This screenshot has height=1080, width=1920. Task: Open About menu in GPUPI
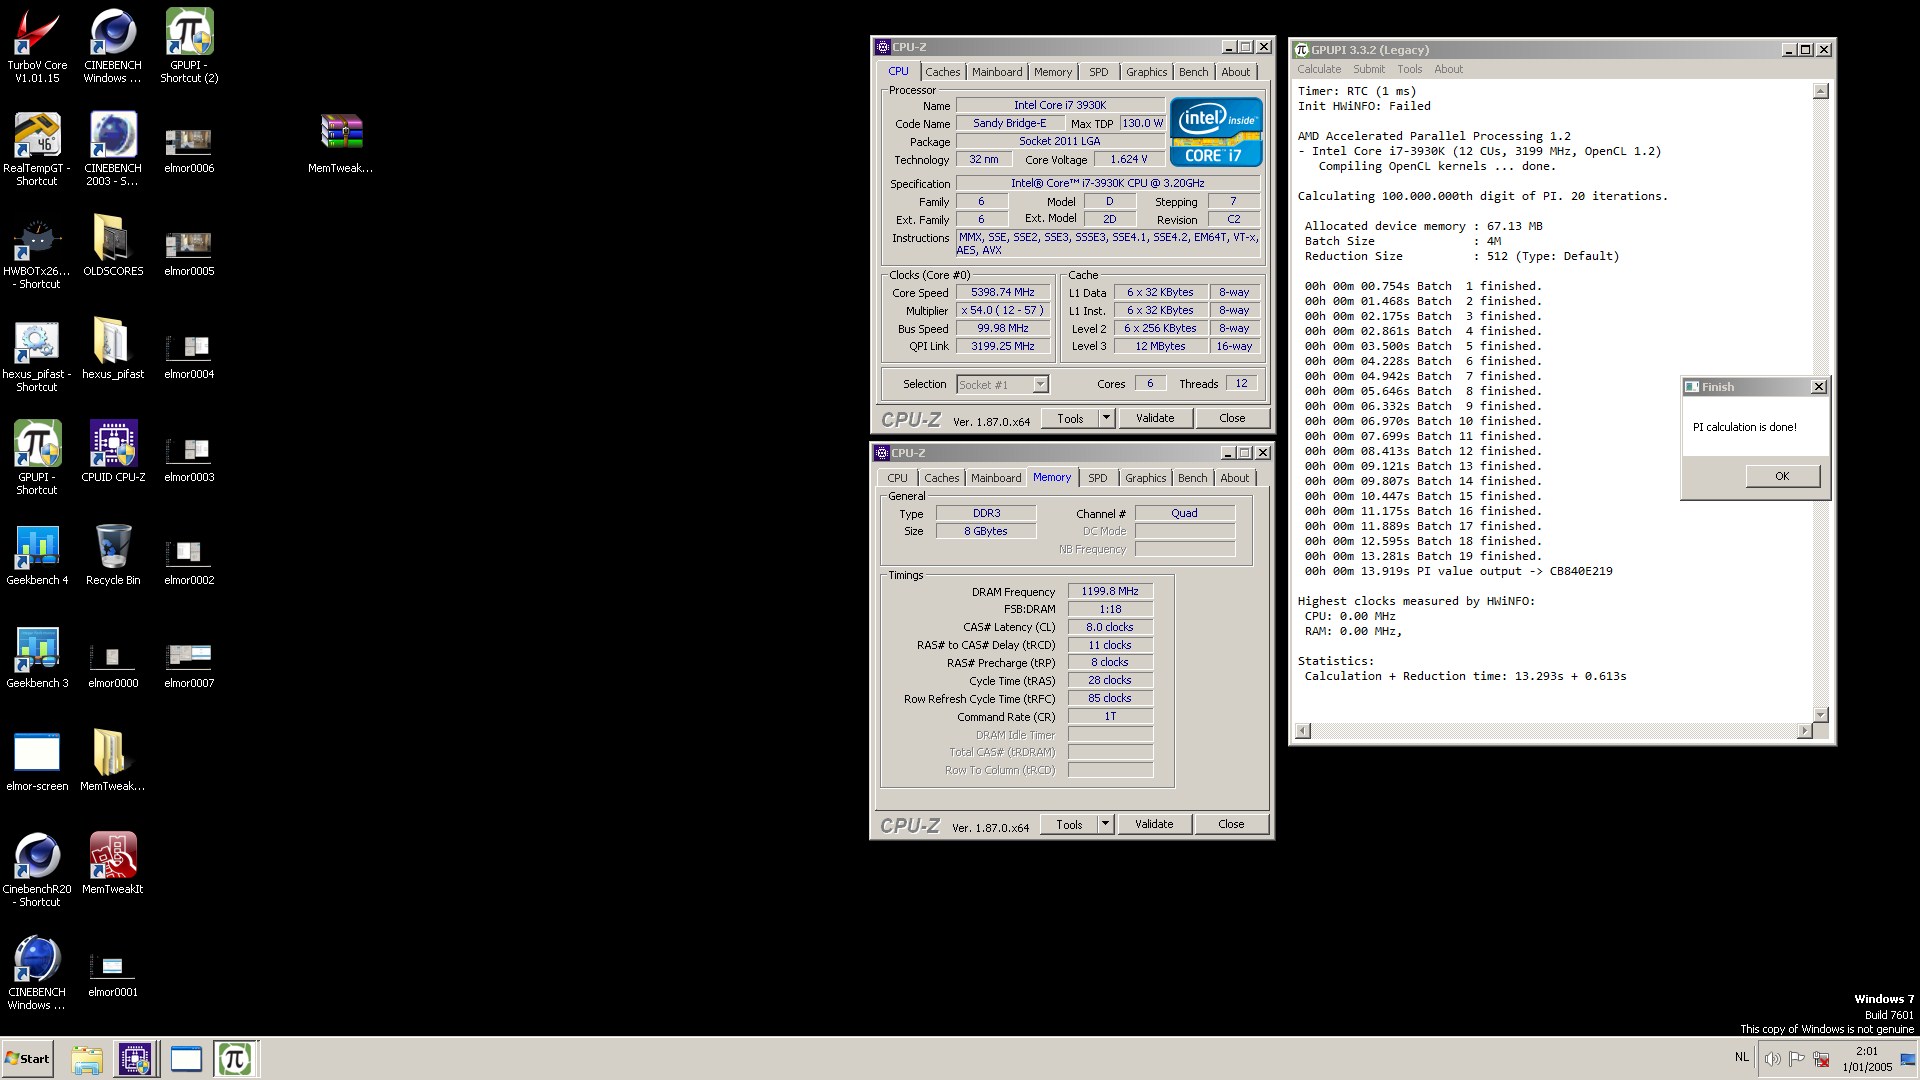[x=1448, y=69]
